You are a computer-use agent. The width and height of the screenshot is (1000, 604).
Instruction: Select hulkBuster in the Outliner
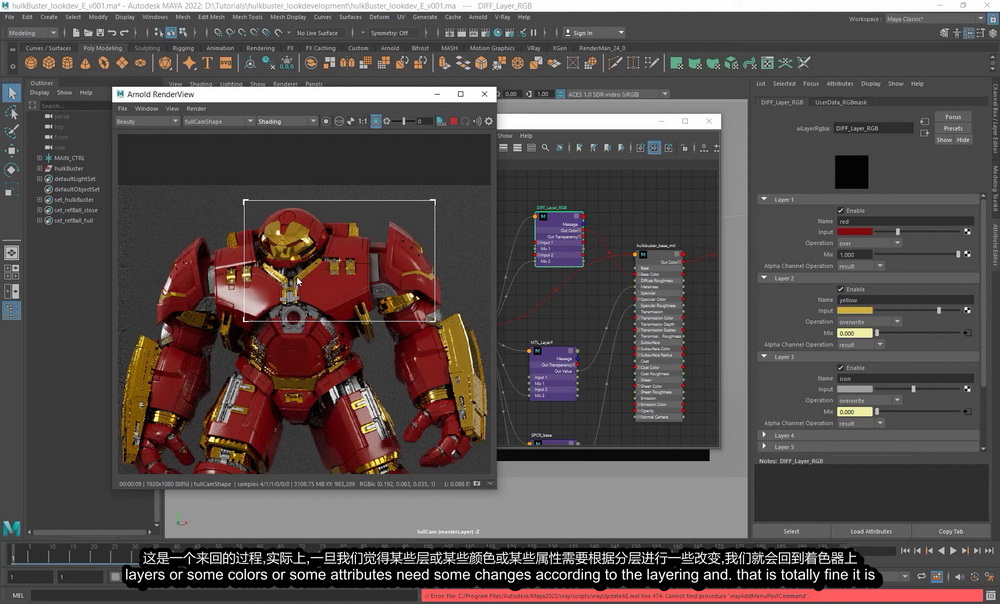(69, 168)
